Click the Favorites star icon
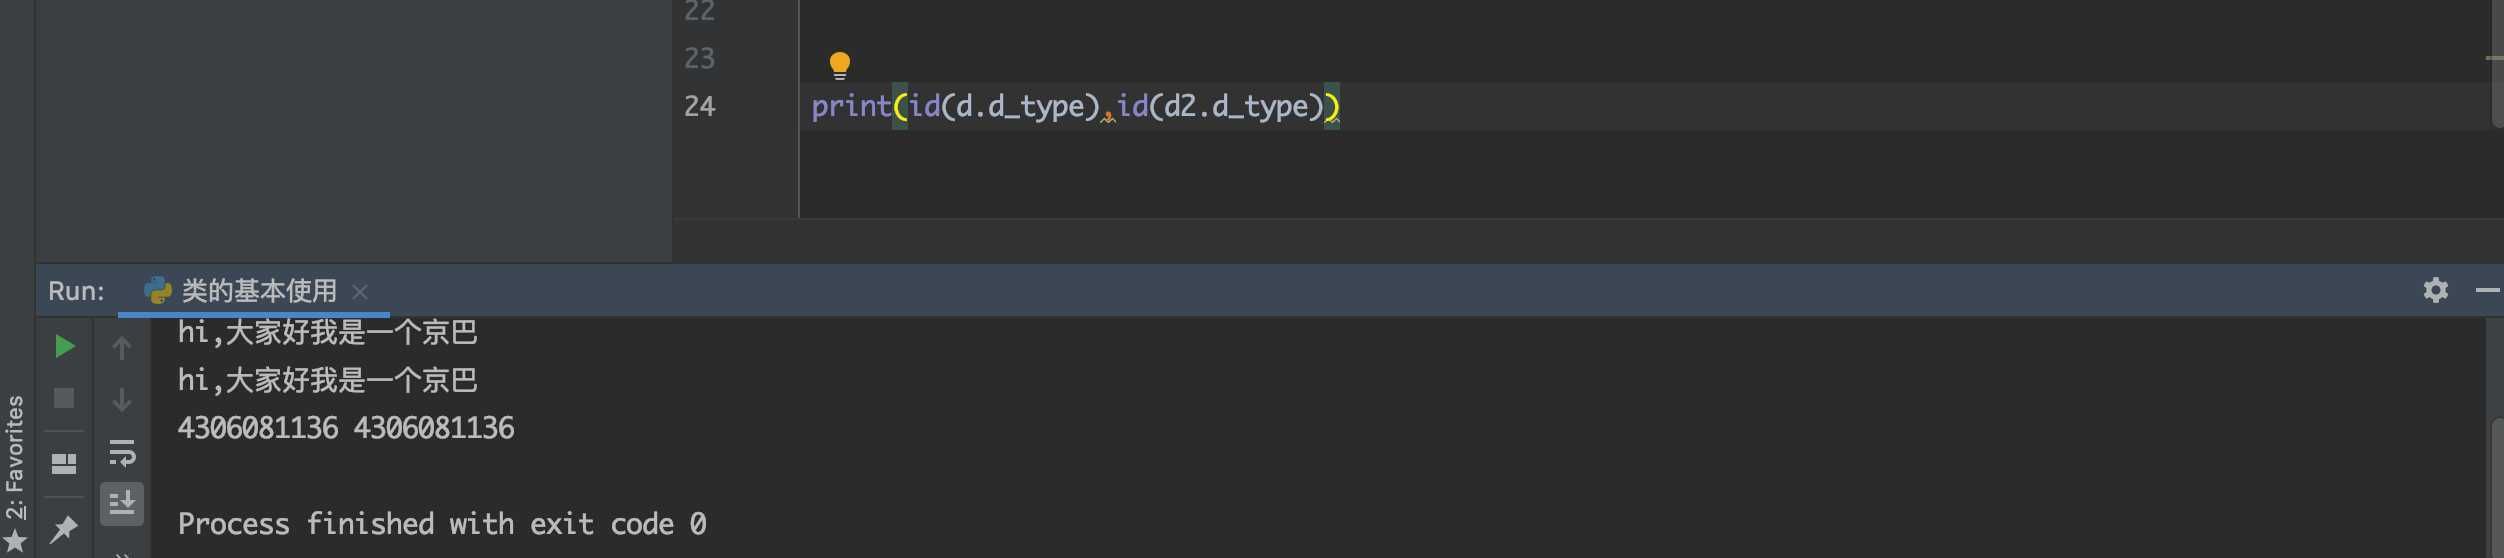The image size is (2504, 558). point(15,542)
